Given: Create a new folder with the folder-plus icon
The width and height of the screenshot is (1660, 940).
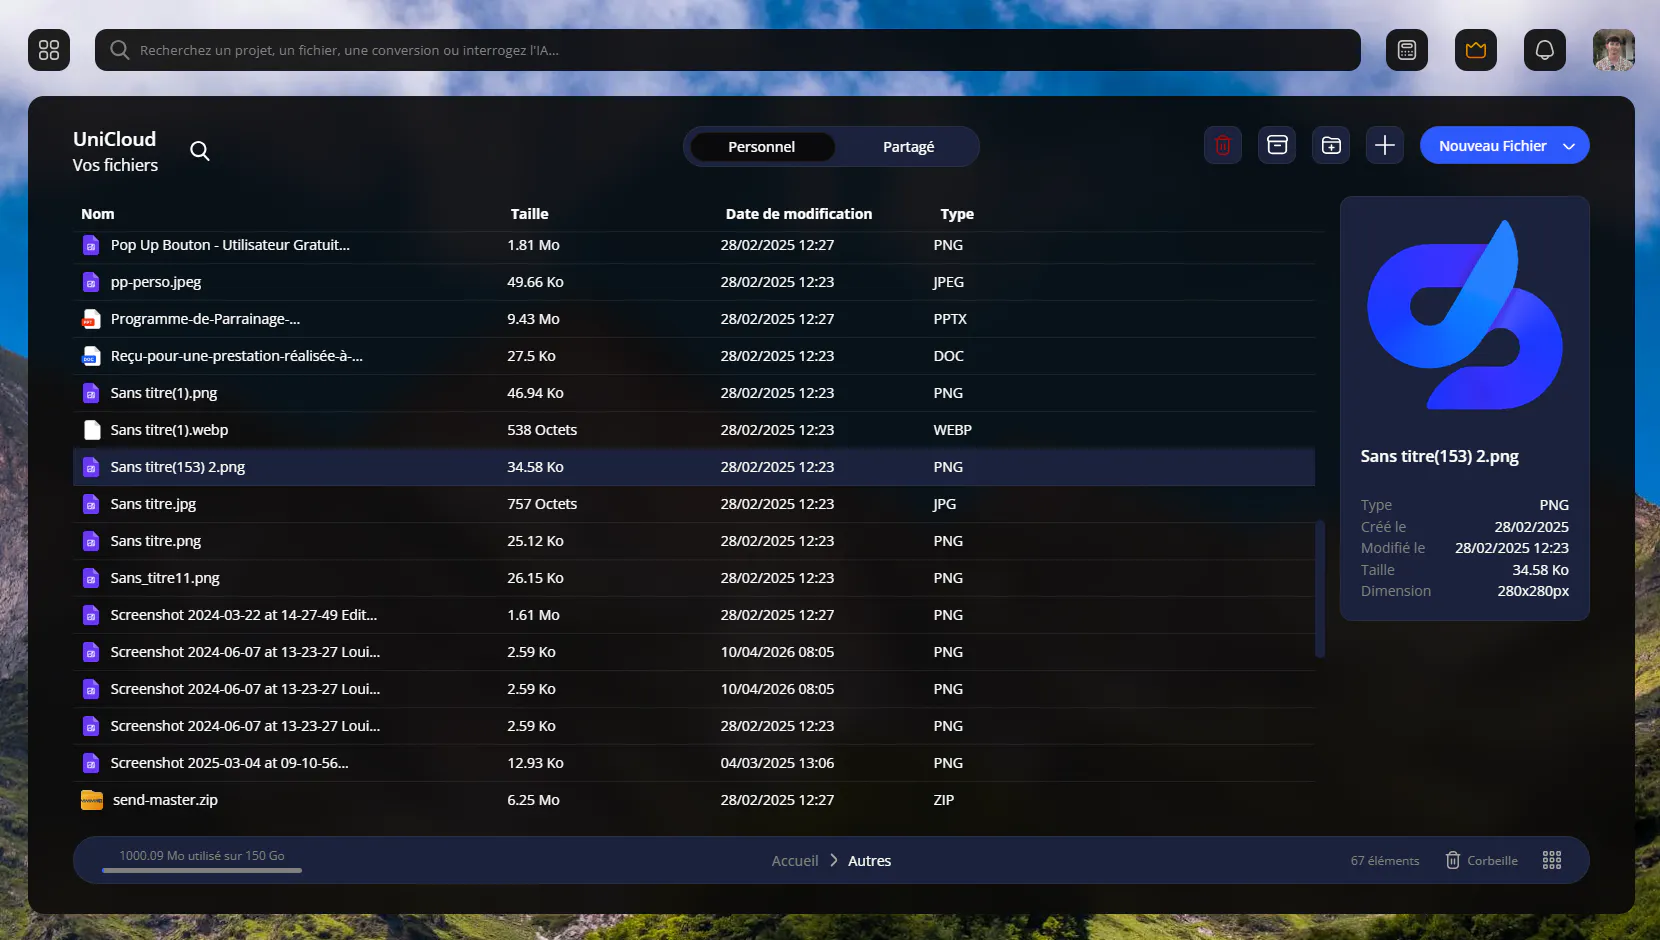Looking at the screenshot, I should [1331, 146].
